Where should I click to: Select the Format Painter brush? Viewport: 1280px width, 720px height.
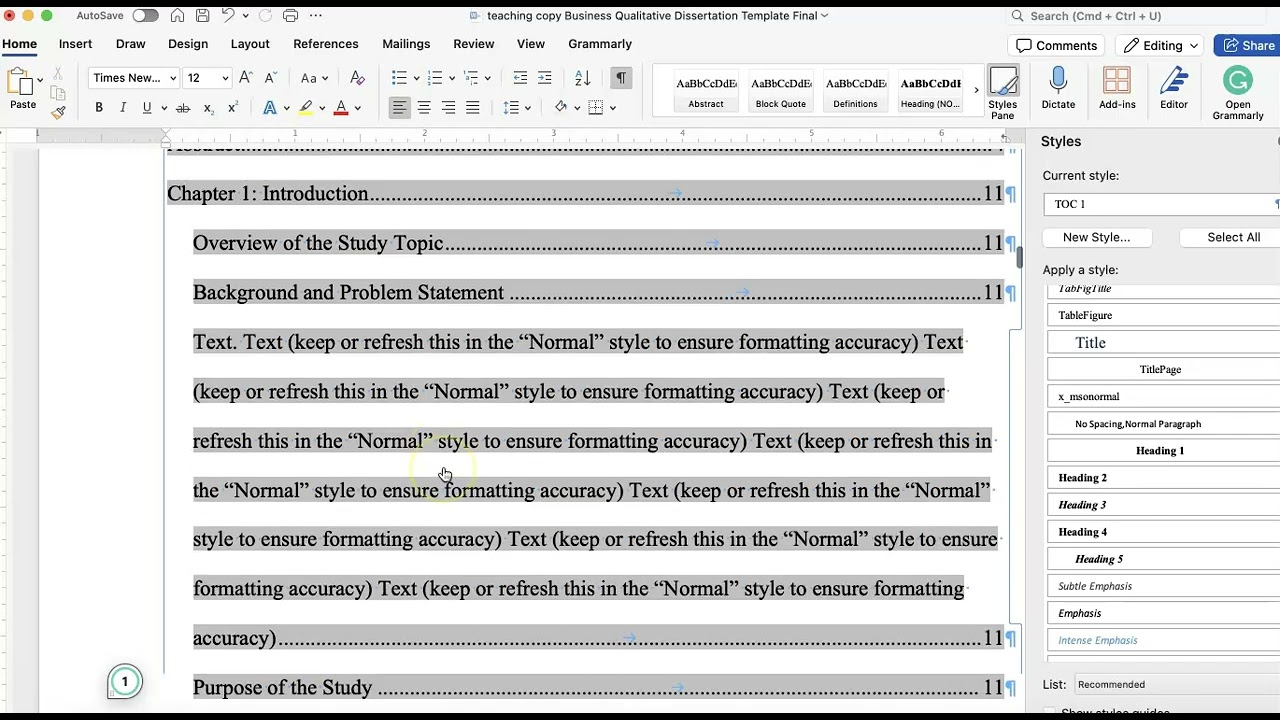[58, 112]
